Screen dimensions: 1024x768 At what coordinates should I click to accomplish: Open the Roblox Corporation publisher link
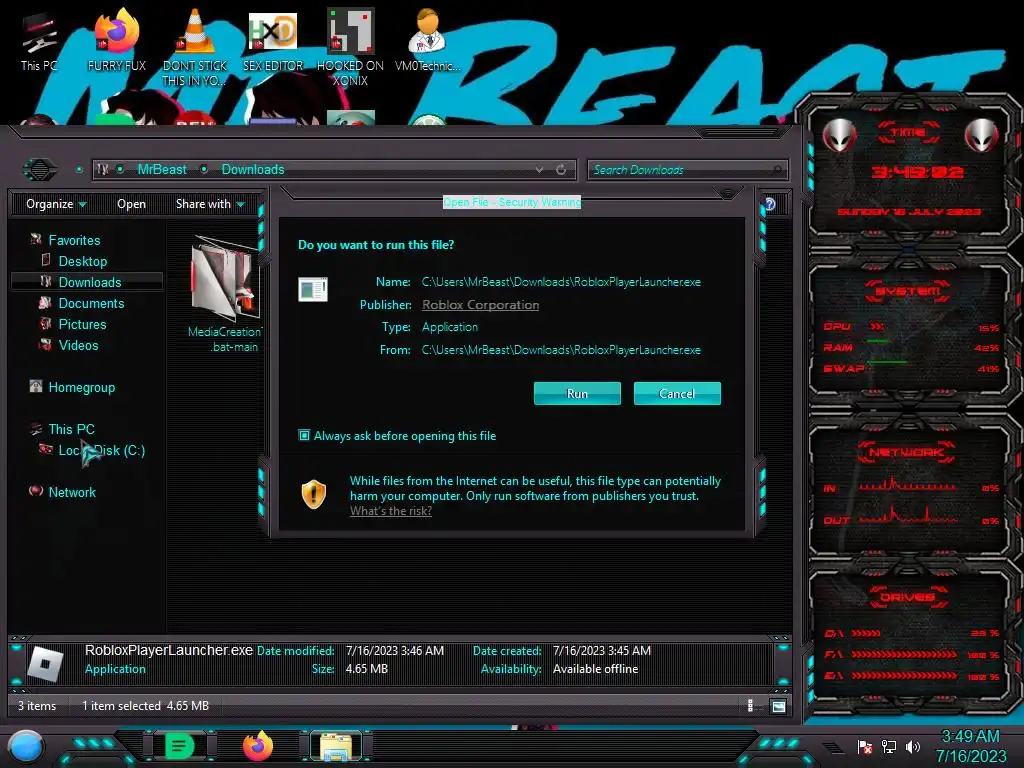pyautogui.click(x=481, y=305)
